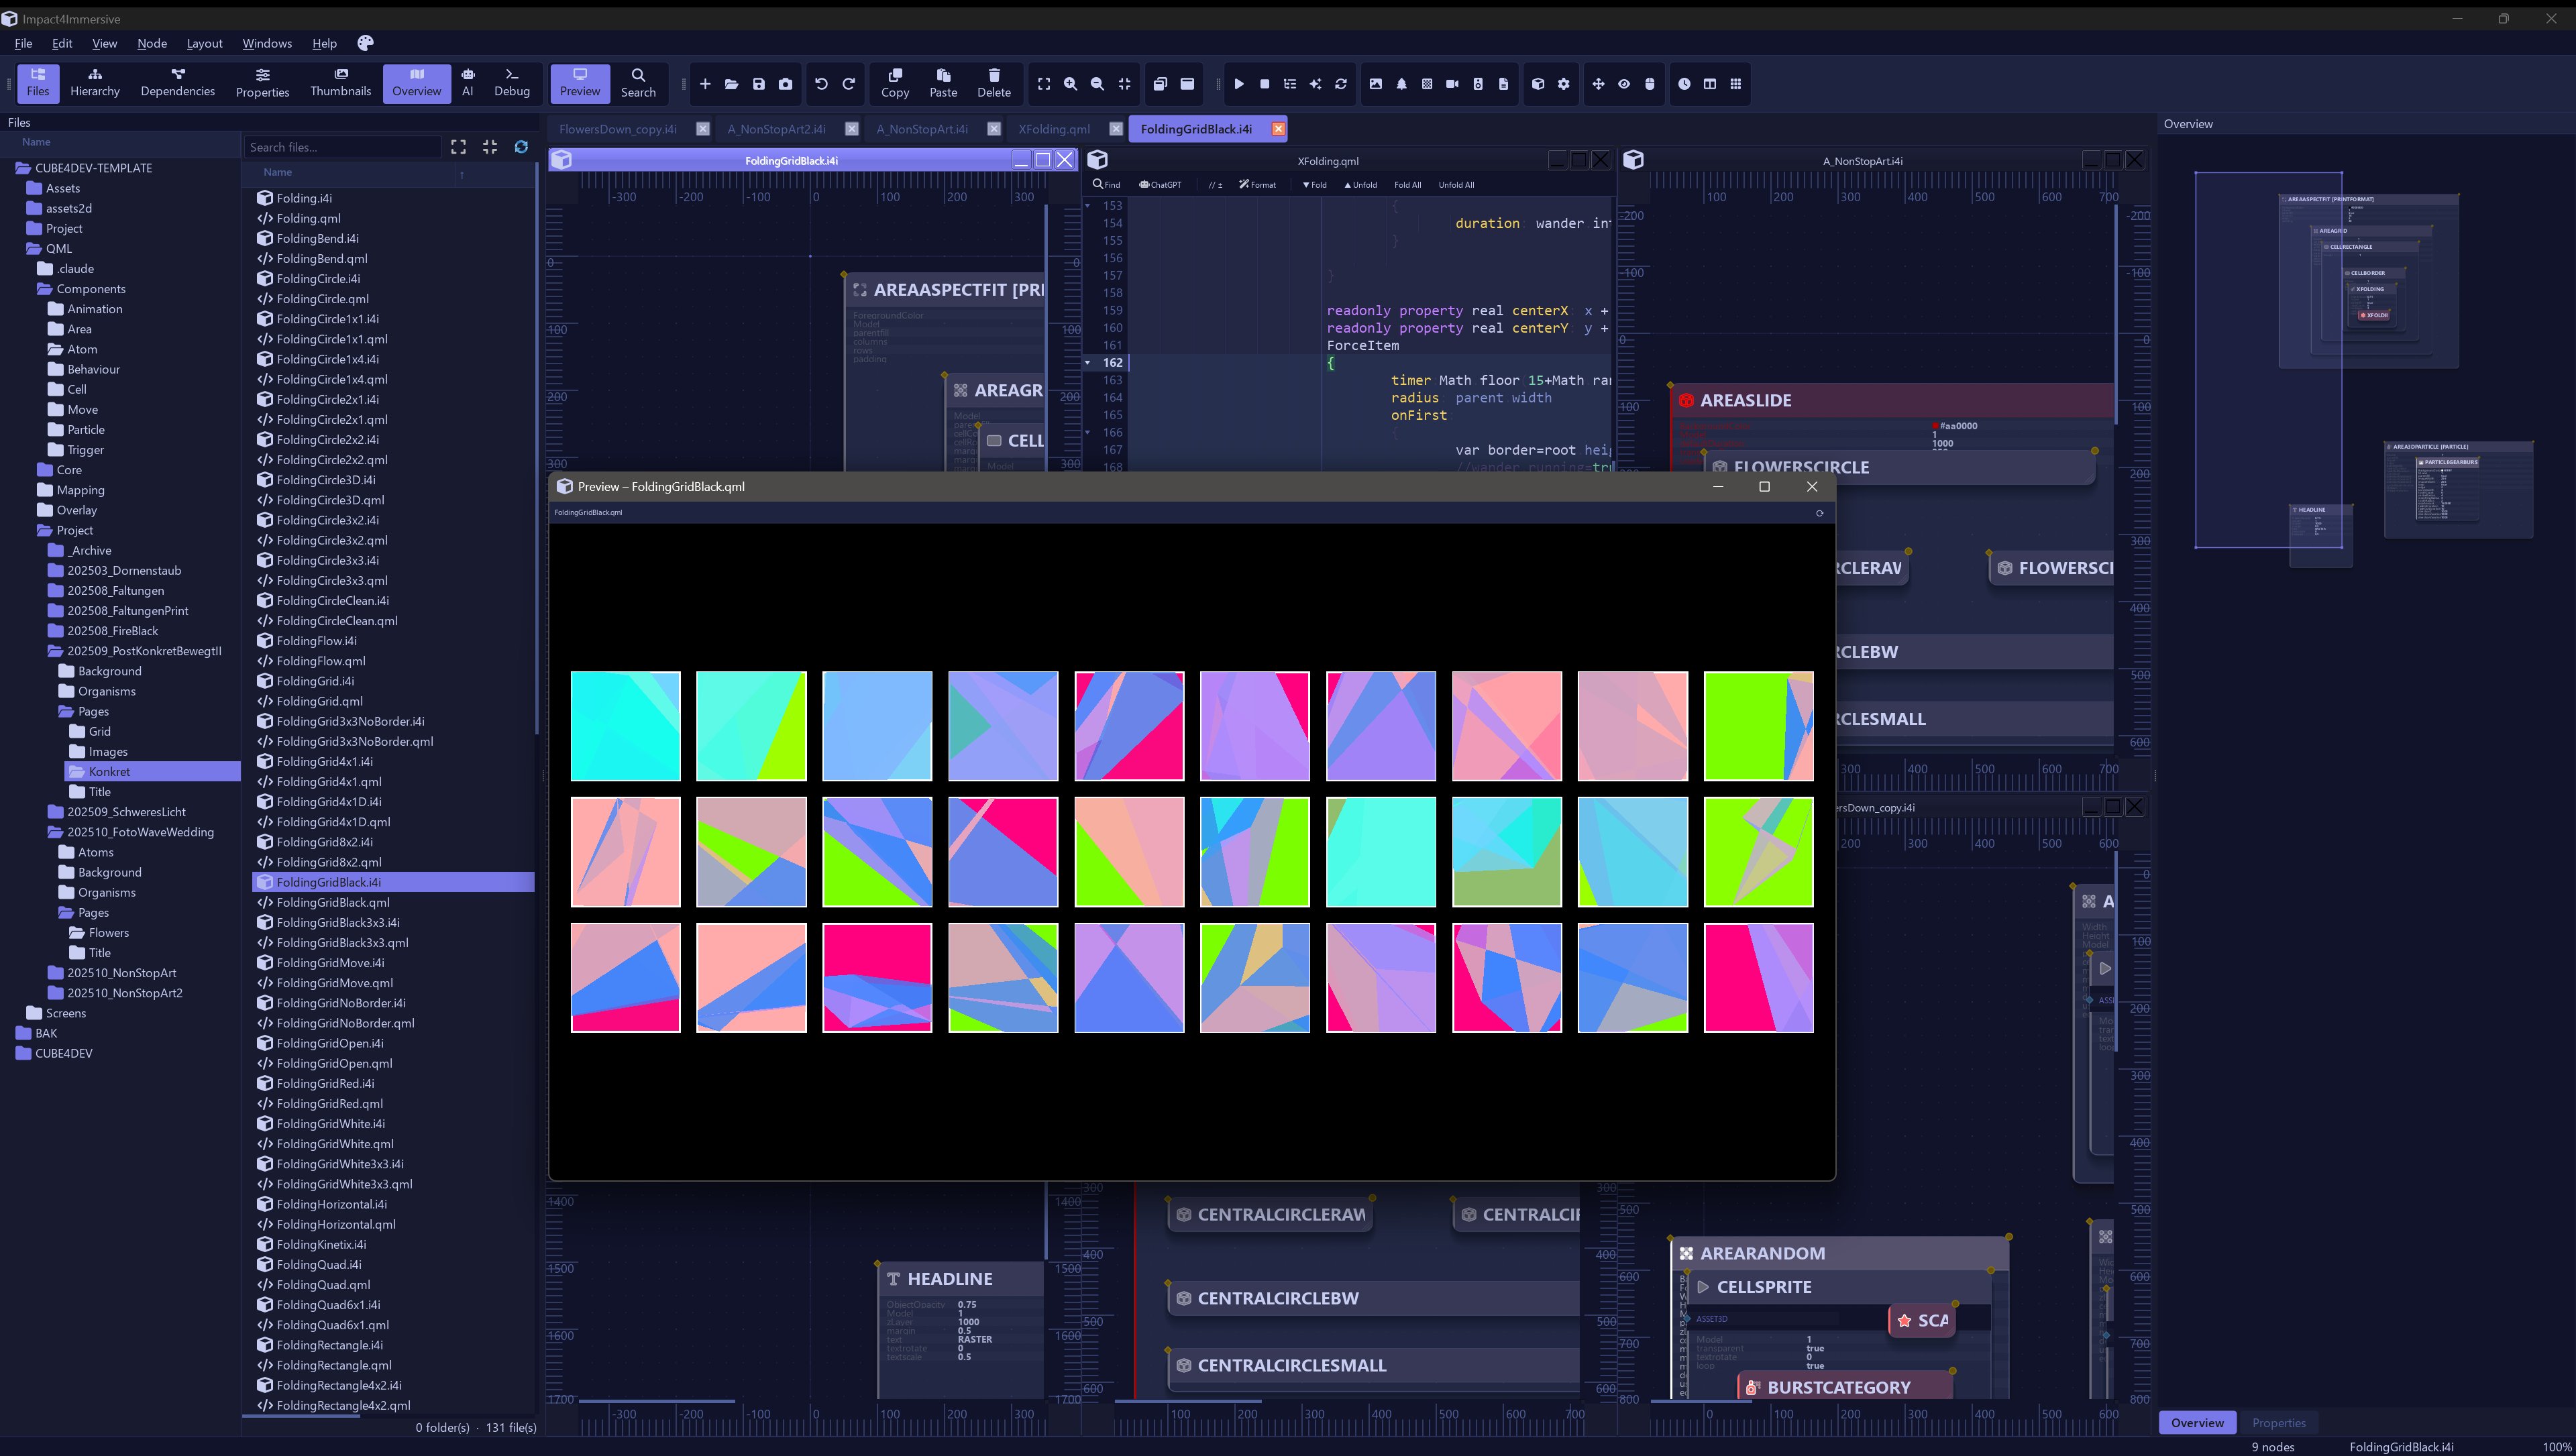Toggle the Overview panel button
Screen dimensions: 2576x1456
tap(416, 82)
